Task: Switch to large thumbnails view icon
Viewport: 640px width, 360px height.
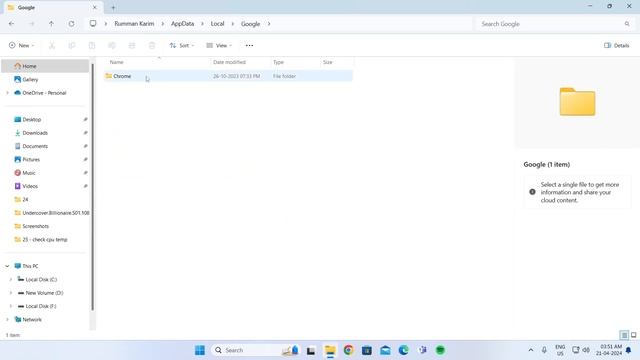Action: [x=633, y=335]
